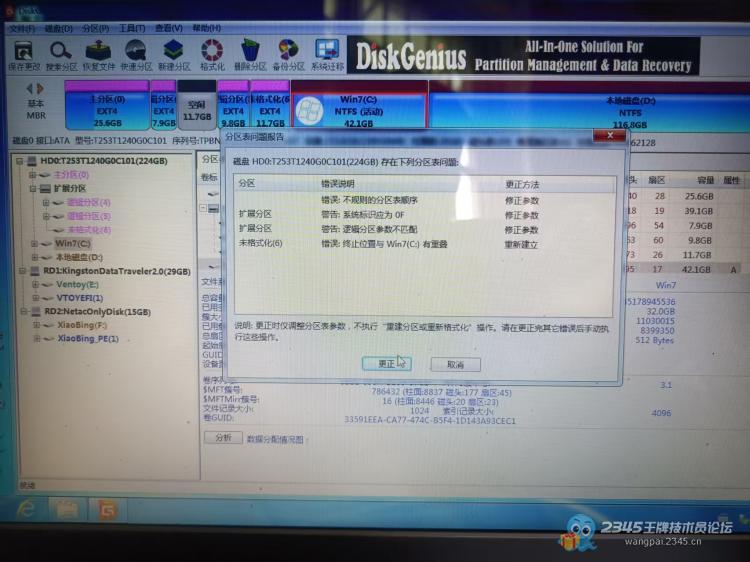Click the 格式化 (format) toolbar icon

(212, 50)
